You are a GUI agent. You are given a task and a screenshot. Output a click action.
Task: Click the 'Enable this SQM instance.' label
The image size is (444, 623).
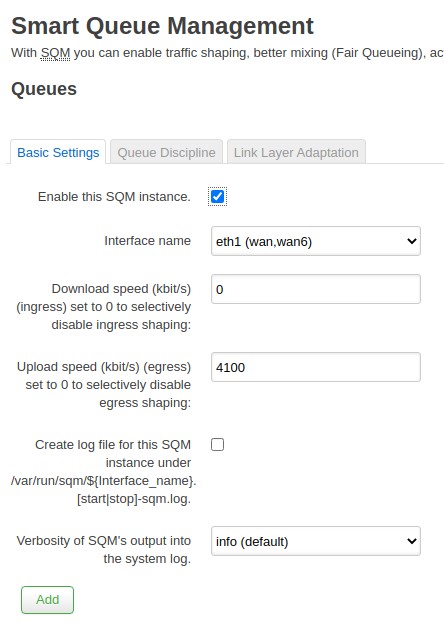click(x=114, y=197)
